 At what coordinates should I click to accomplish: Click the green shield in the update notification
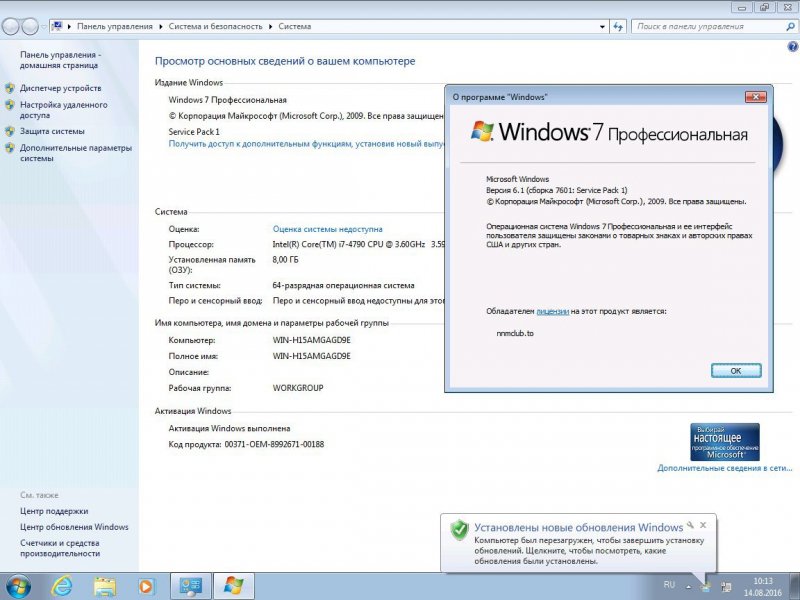(x=459, y=530)
